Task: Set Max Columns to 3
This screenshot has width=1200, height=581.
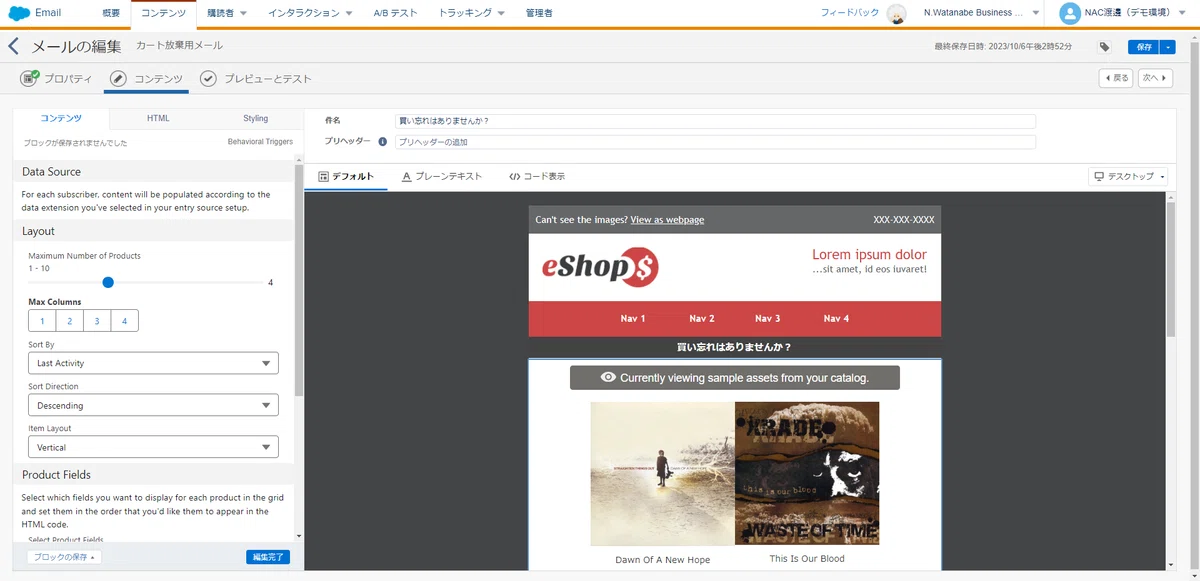Action: 97,321
